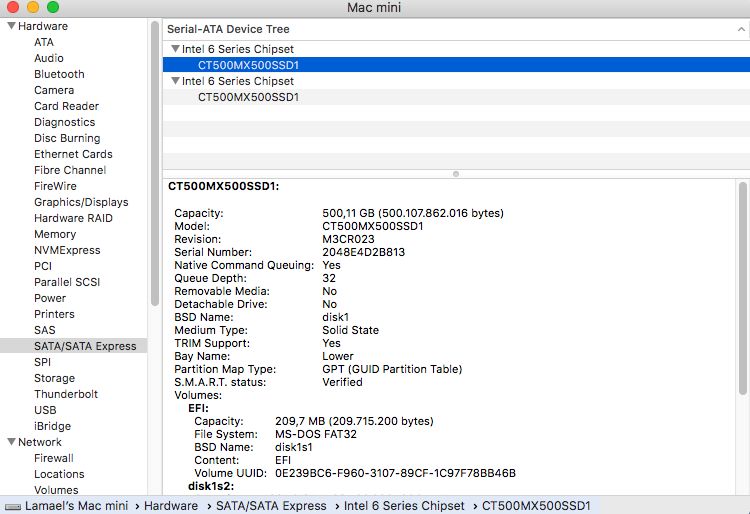
Task: Click the disk1s2 volume heading
Action: pyautogui.click(x=211, y=486)
